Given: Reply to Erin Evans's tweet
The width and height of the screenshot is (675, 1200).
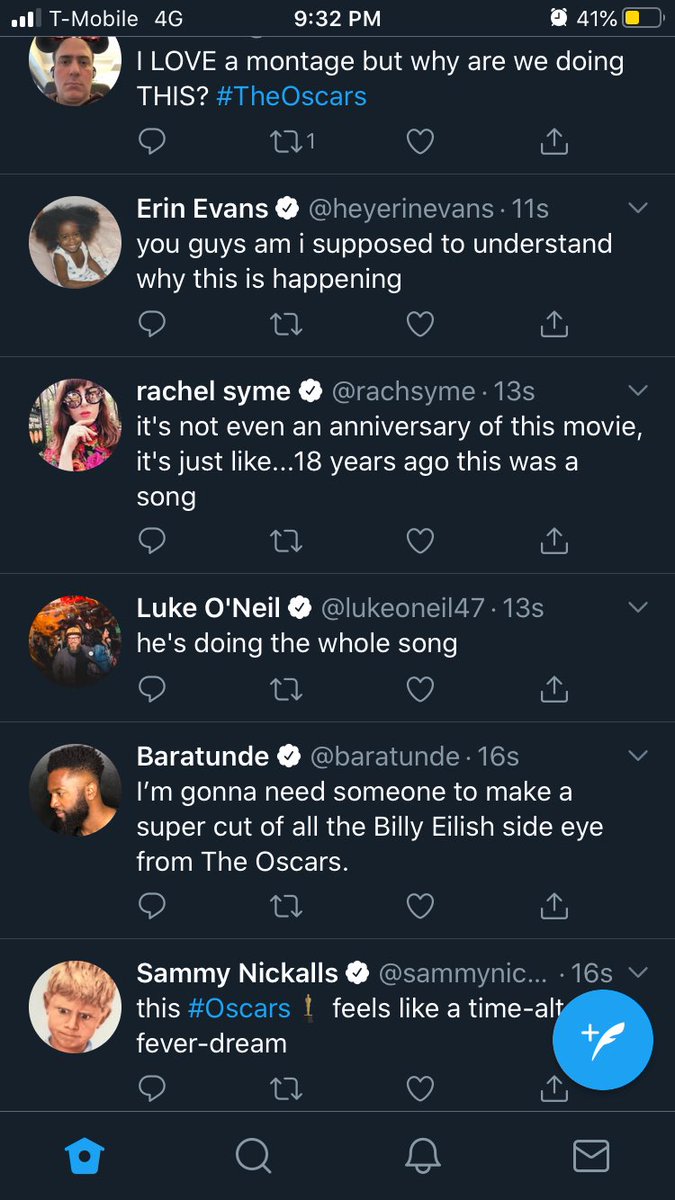Looking at the screenshot, I should tap(151, 324).
